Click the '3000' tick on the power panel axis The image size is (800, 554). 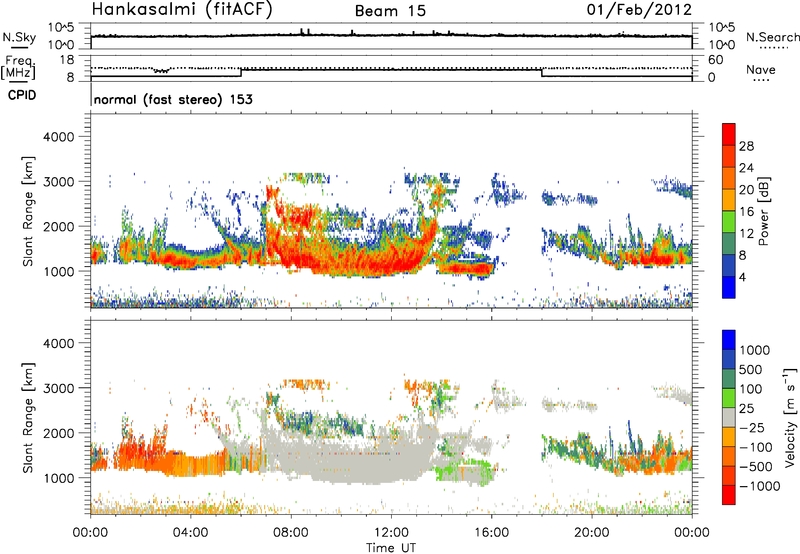[59, 182]
